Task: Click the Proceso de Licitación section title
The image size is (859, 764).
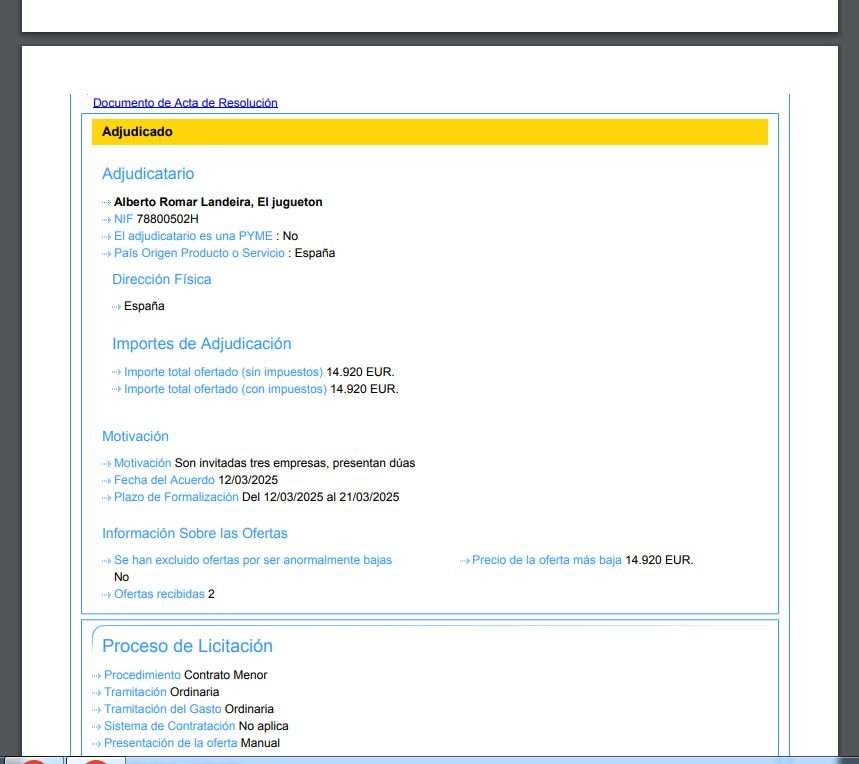Action: 187,646
